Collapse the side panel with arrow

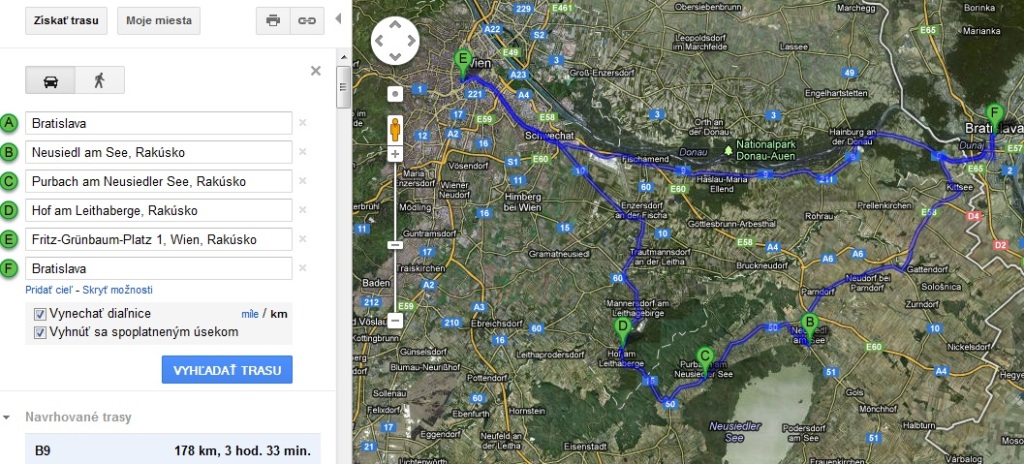click(x=338, y=19)
